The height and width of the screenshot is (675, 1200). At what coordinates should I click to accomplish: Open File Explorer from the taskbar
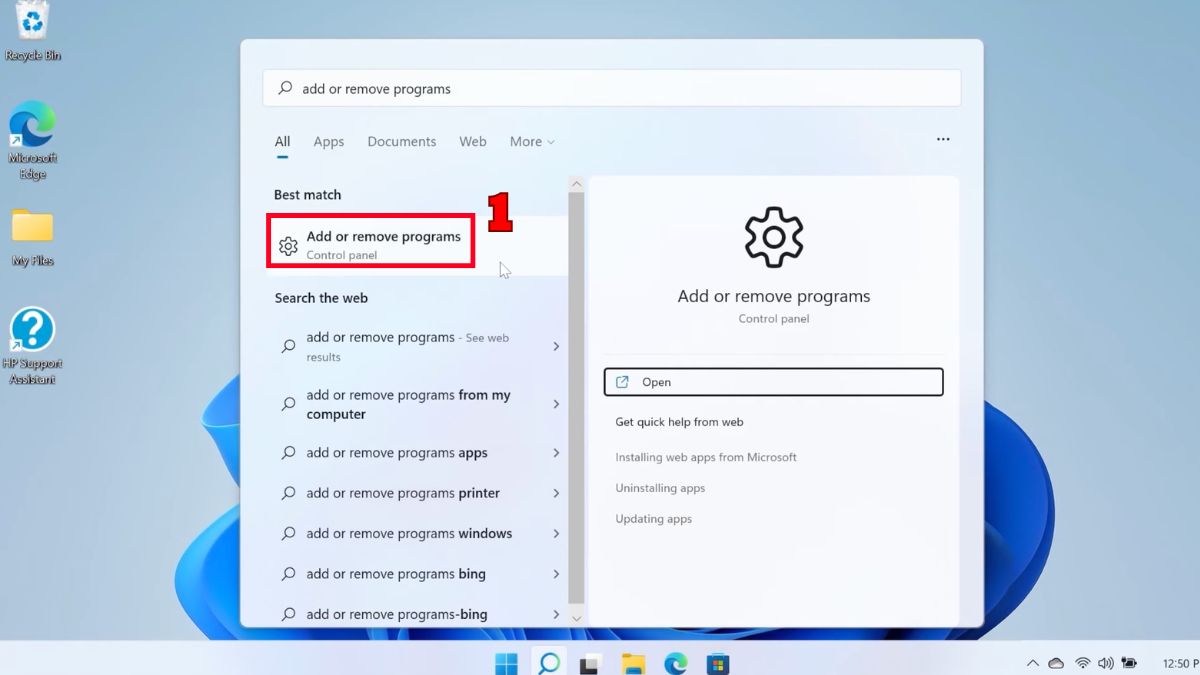click(x=633, y=663)
